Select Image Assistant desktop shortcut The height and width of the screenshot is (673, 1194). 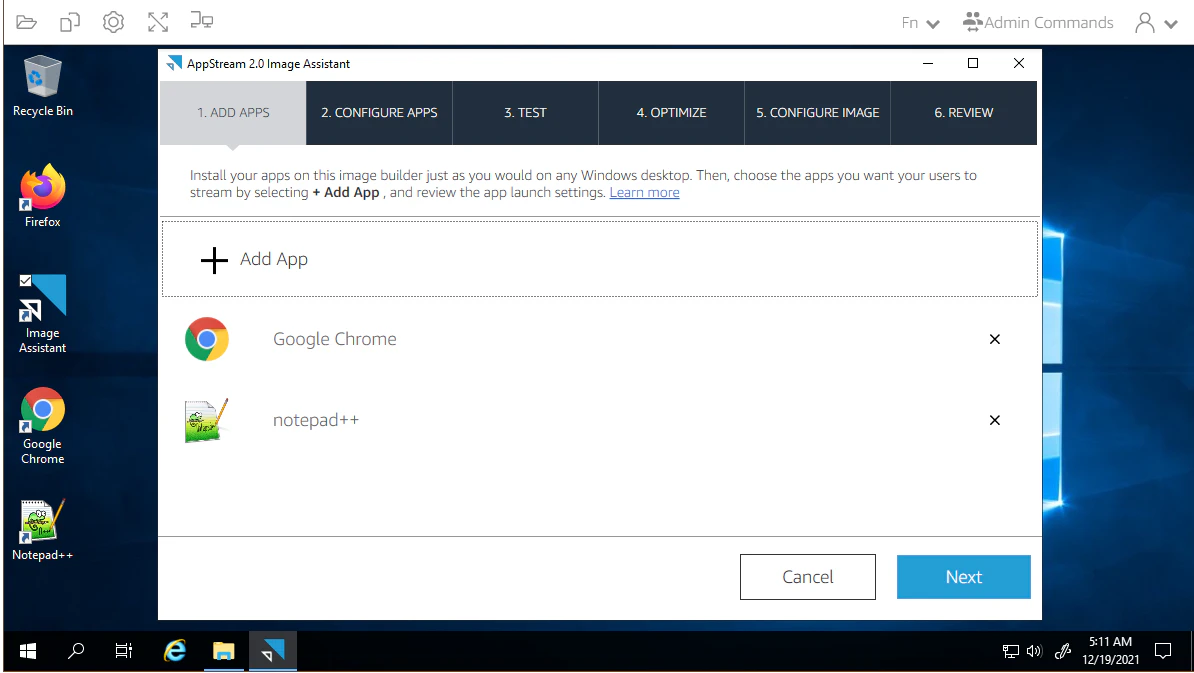(x=43, y=314)
